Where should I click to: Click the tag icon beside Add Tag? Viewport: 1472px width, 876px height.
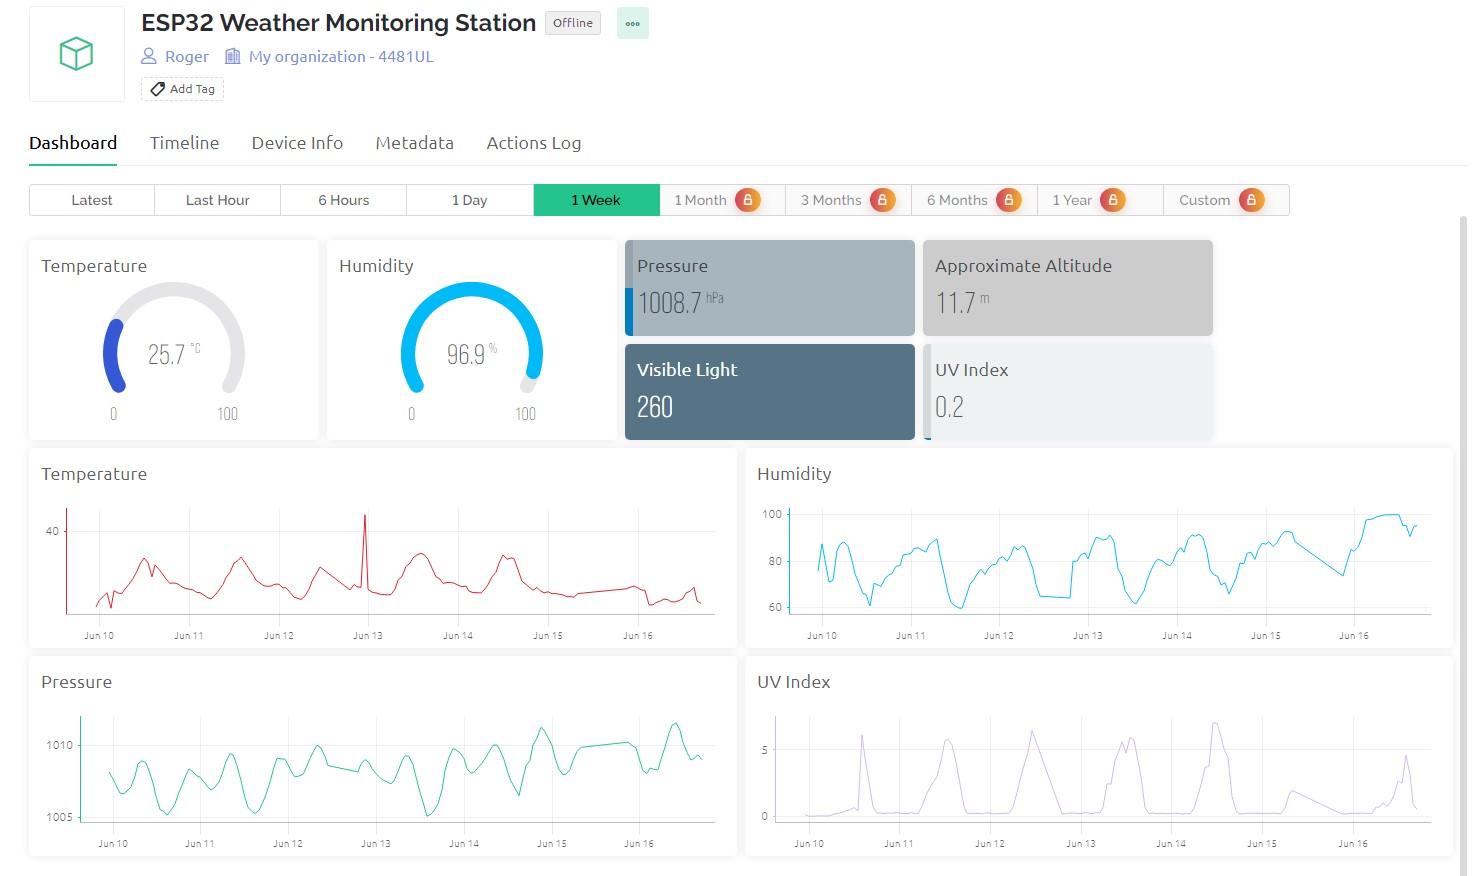tap(157, 89)
